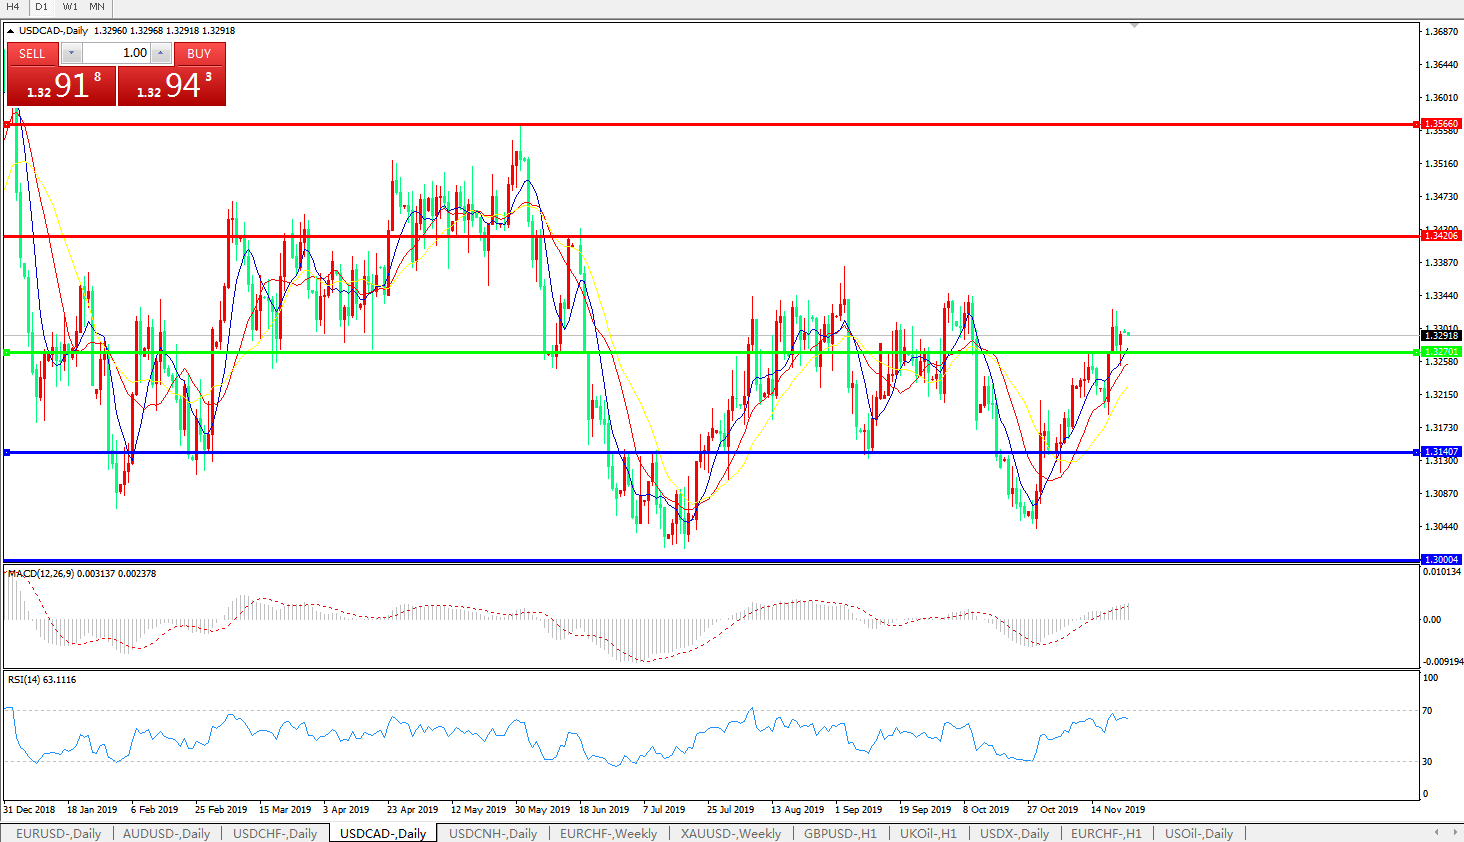
Task: Collapse the one-click trading panel triangle
Action: click(11, 31)
